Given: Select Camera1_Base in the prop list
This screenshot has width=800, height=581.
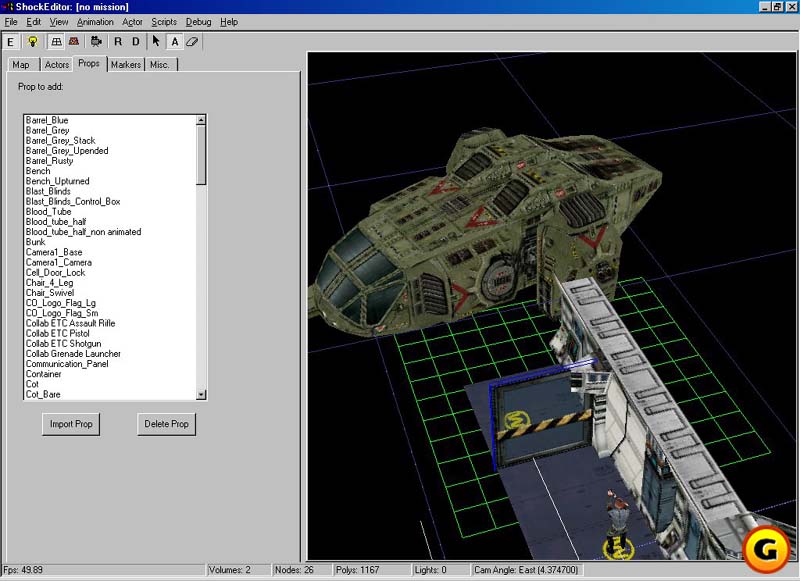Looking at the screenshot, I should click(x=54, y=252).
